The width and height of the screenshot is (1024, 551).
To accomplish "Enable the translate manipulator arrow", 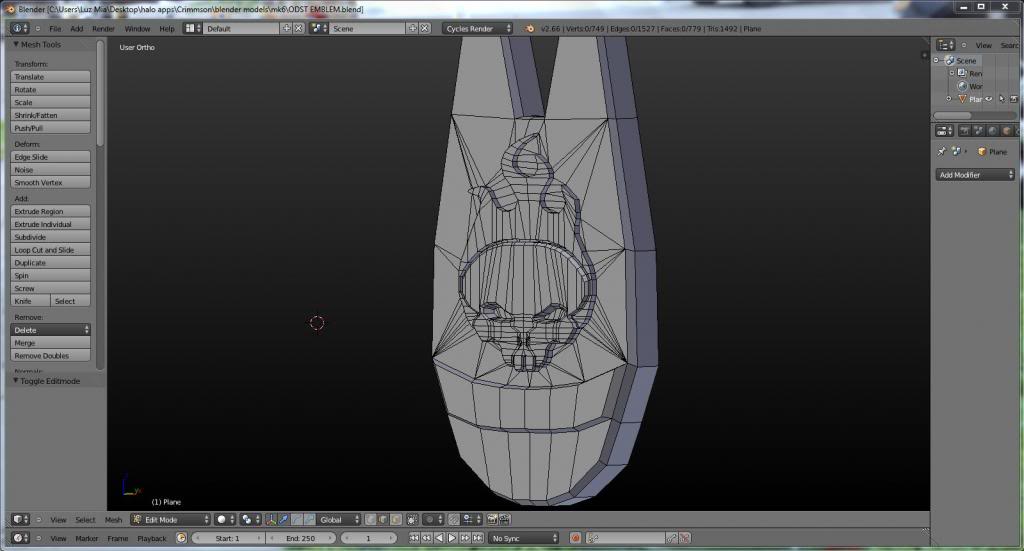I will [x=283, y=520].
